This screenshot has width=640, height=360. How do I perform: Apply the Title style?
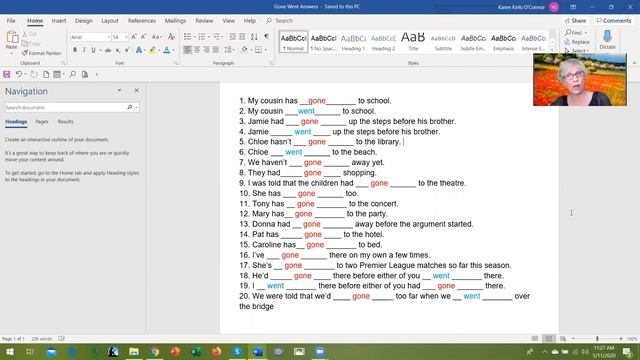point(413,42)
